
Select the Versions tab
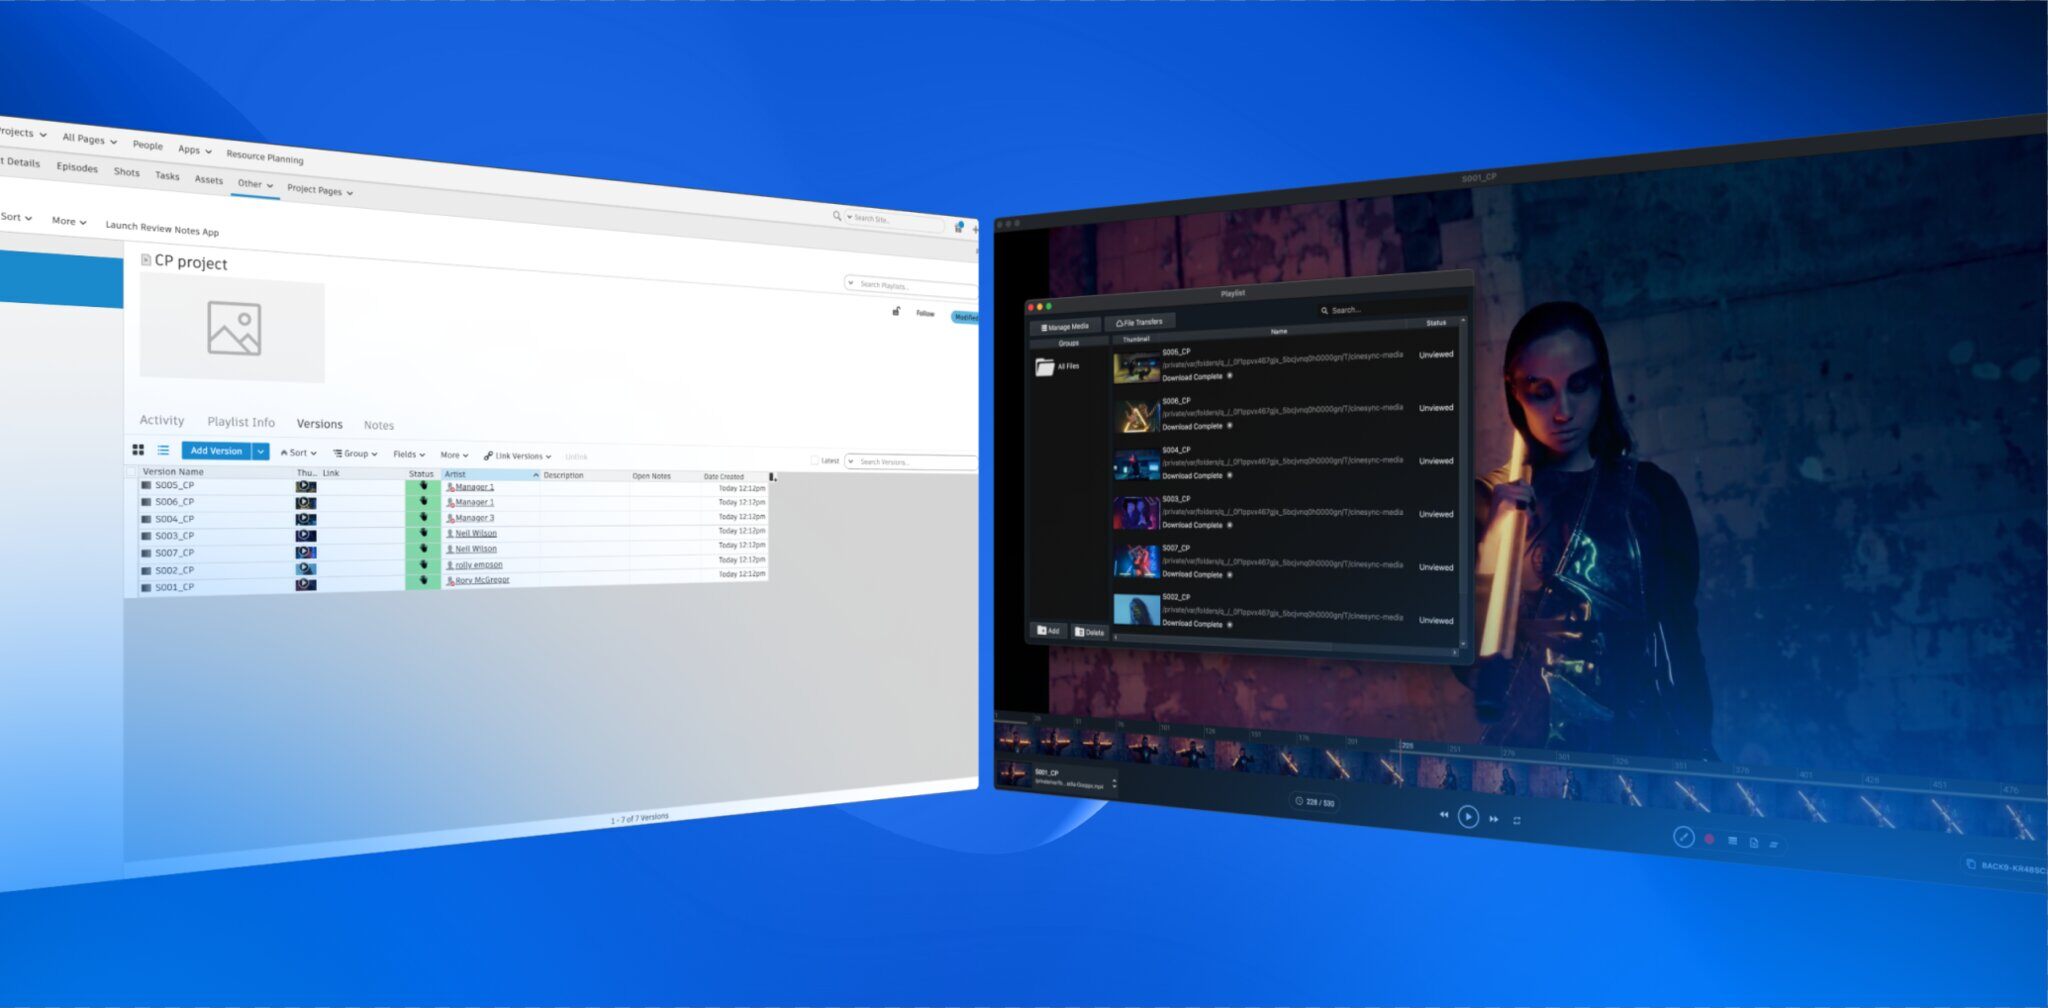coord(319,424)
